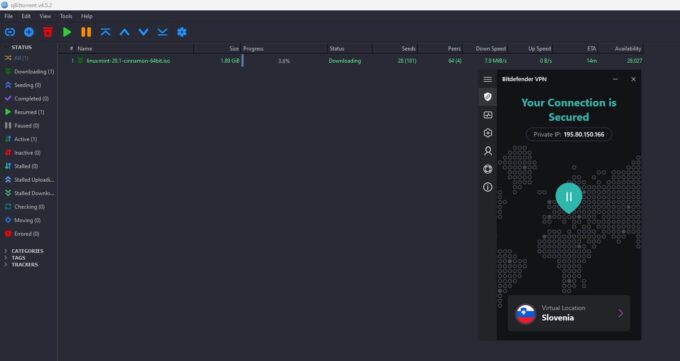Open Virtual Location Slovenia selector
This screenshot has height=361, width=680.
(x=569, y=313)
